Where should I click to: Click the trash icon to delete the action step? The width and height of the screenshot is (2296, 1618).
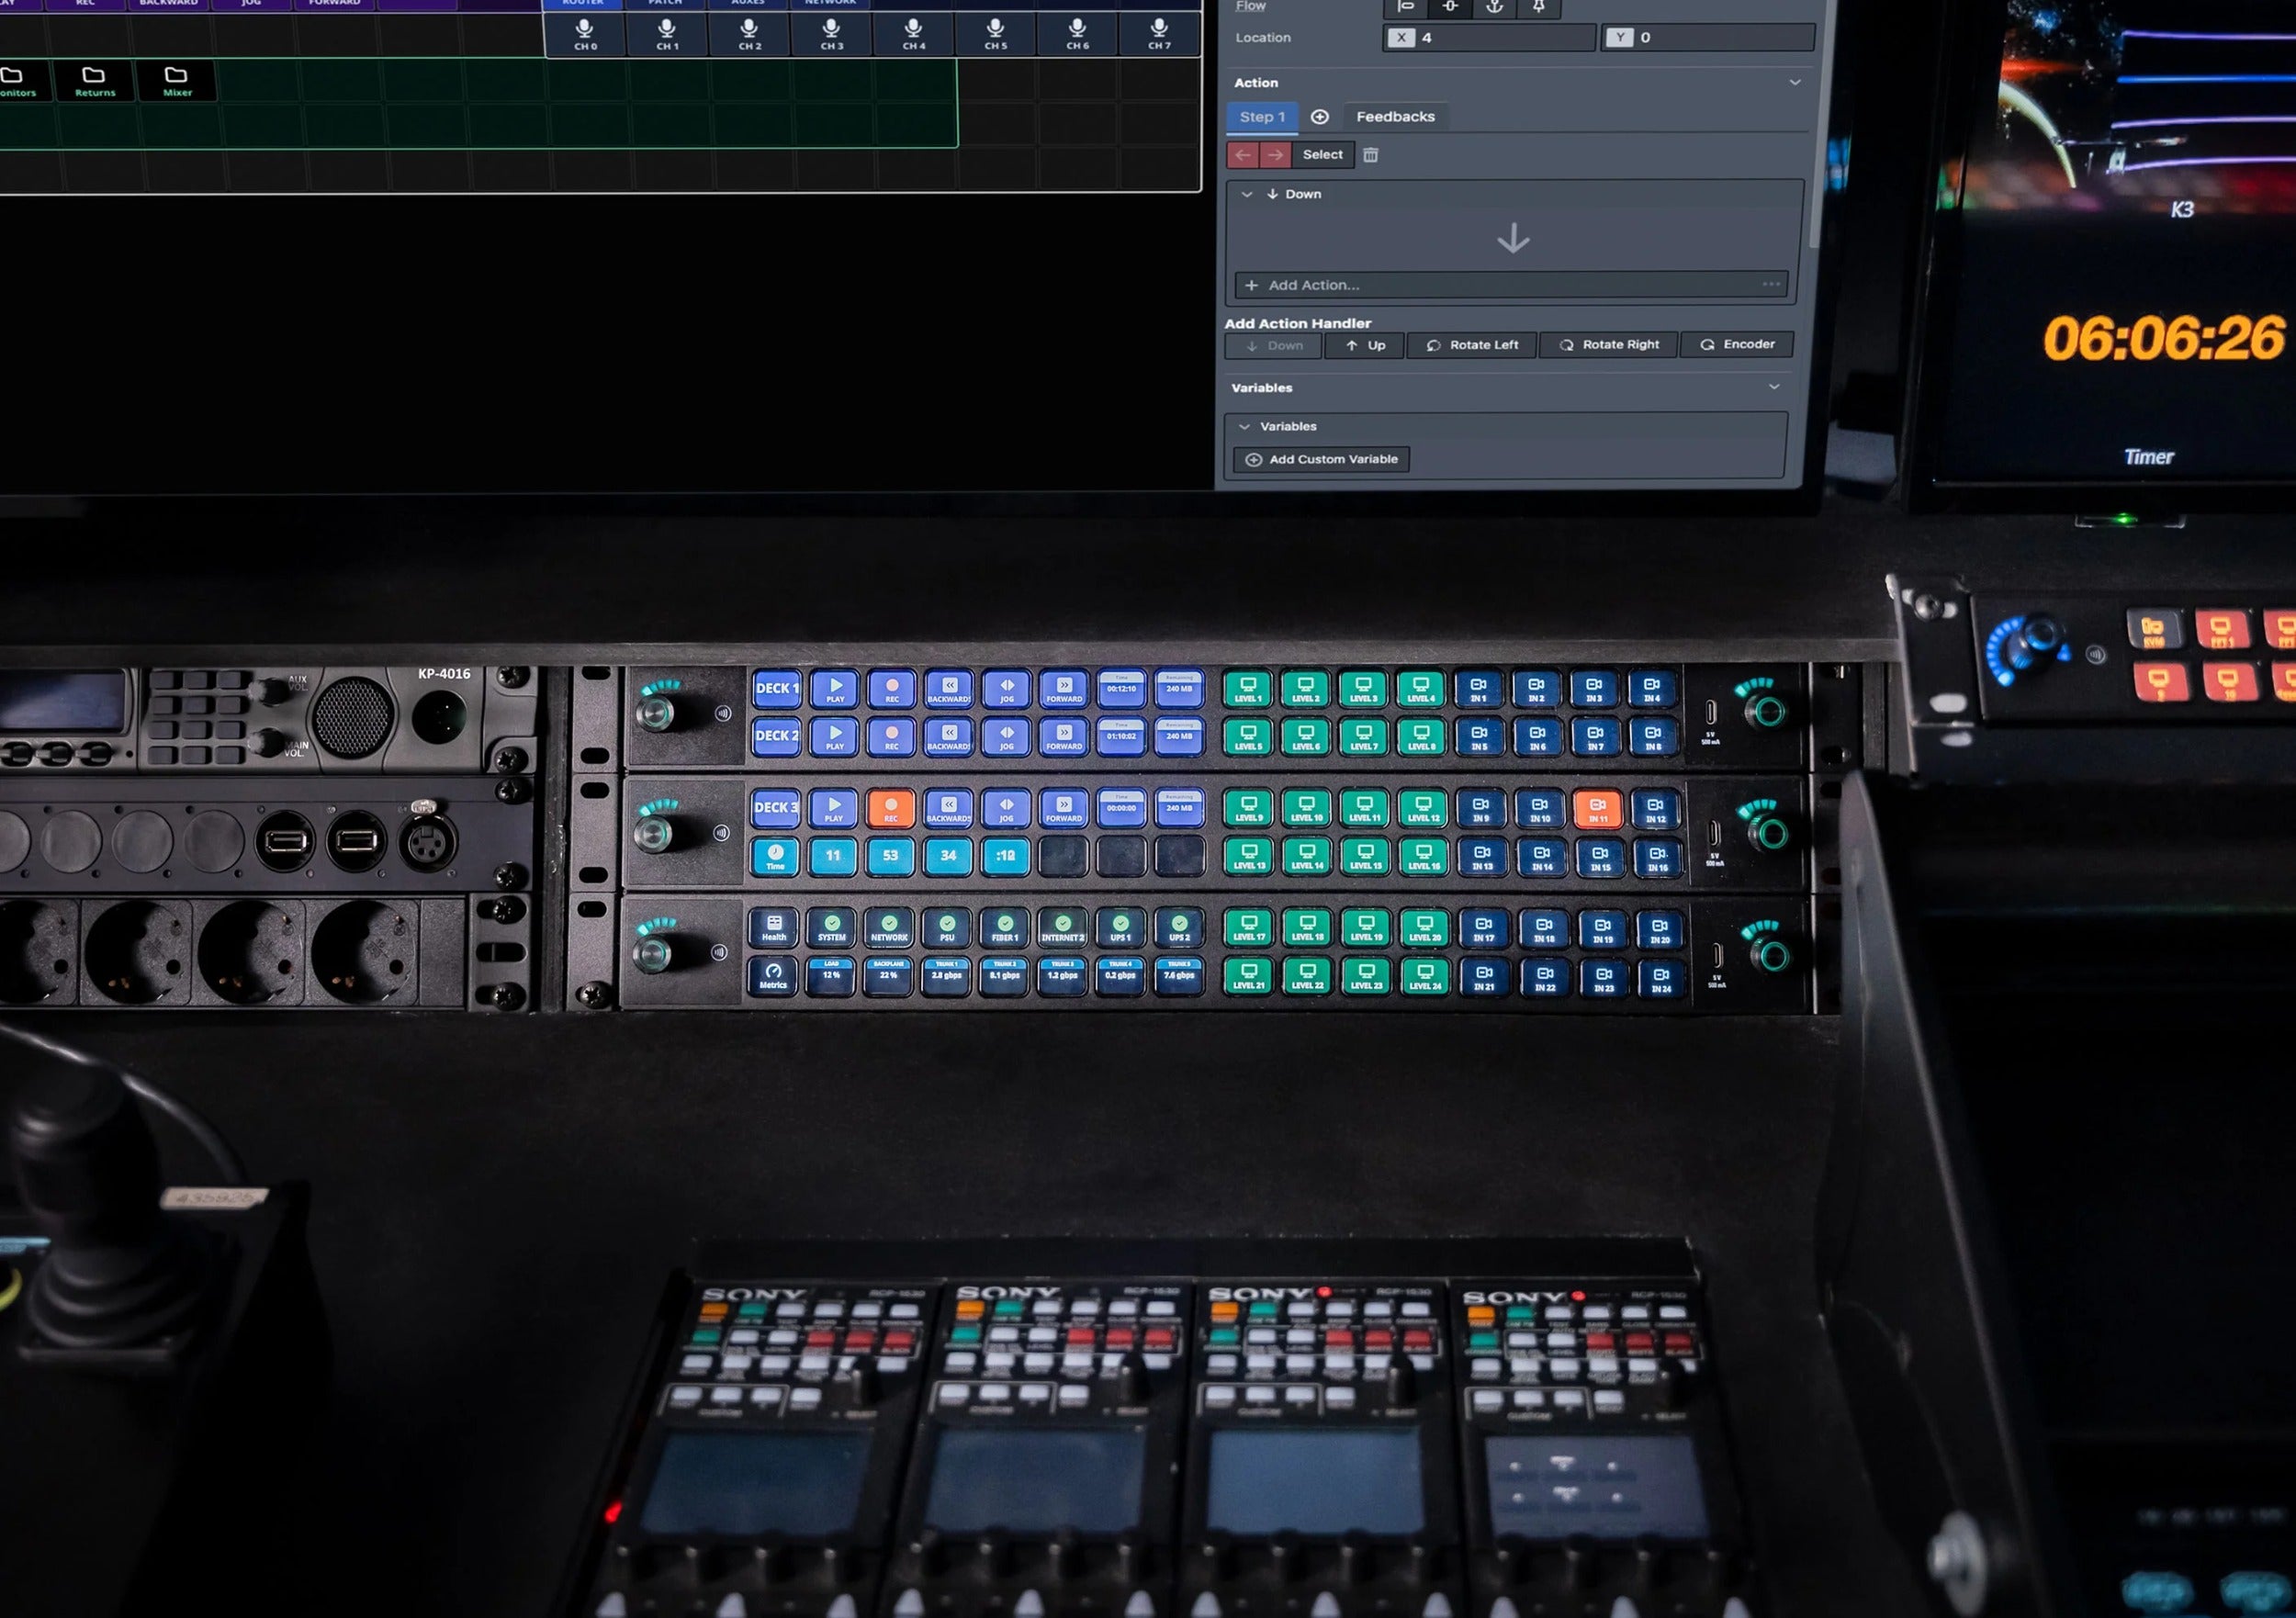click(x=1371, y=155)
